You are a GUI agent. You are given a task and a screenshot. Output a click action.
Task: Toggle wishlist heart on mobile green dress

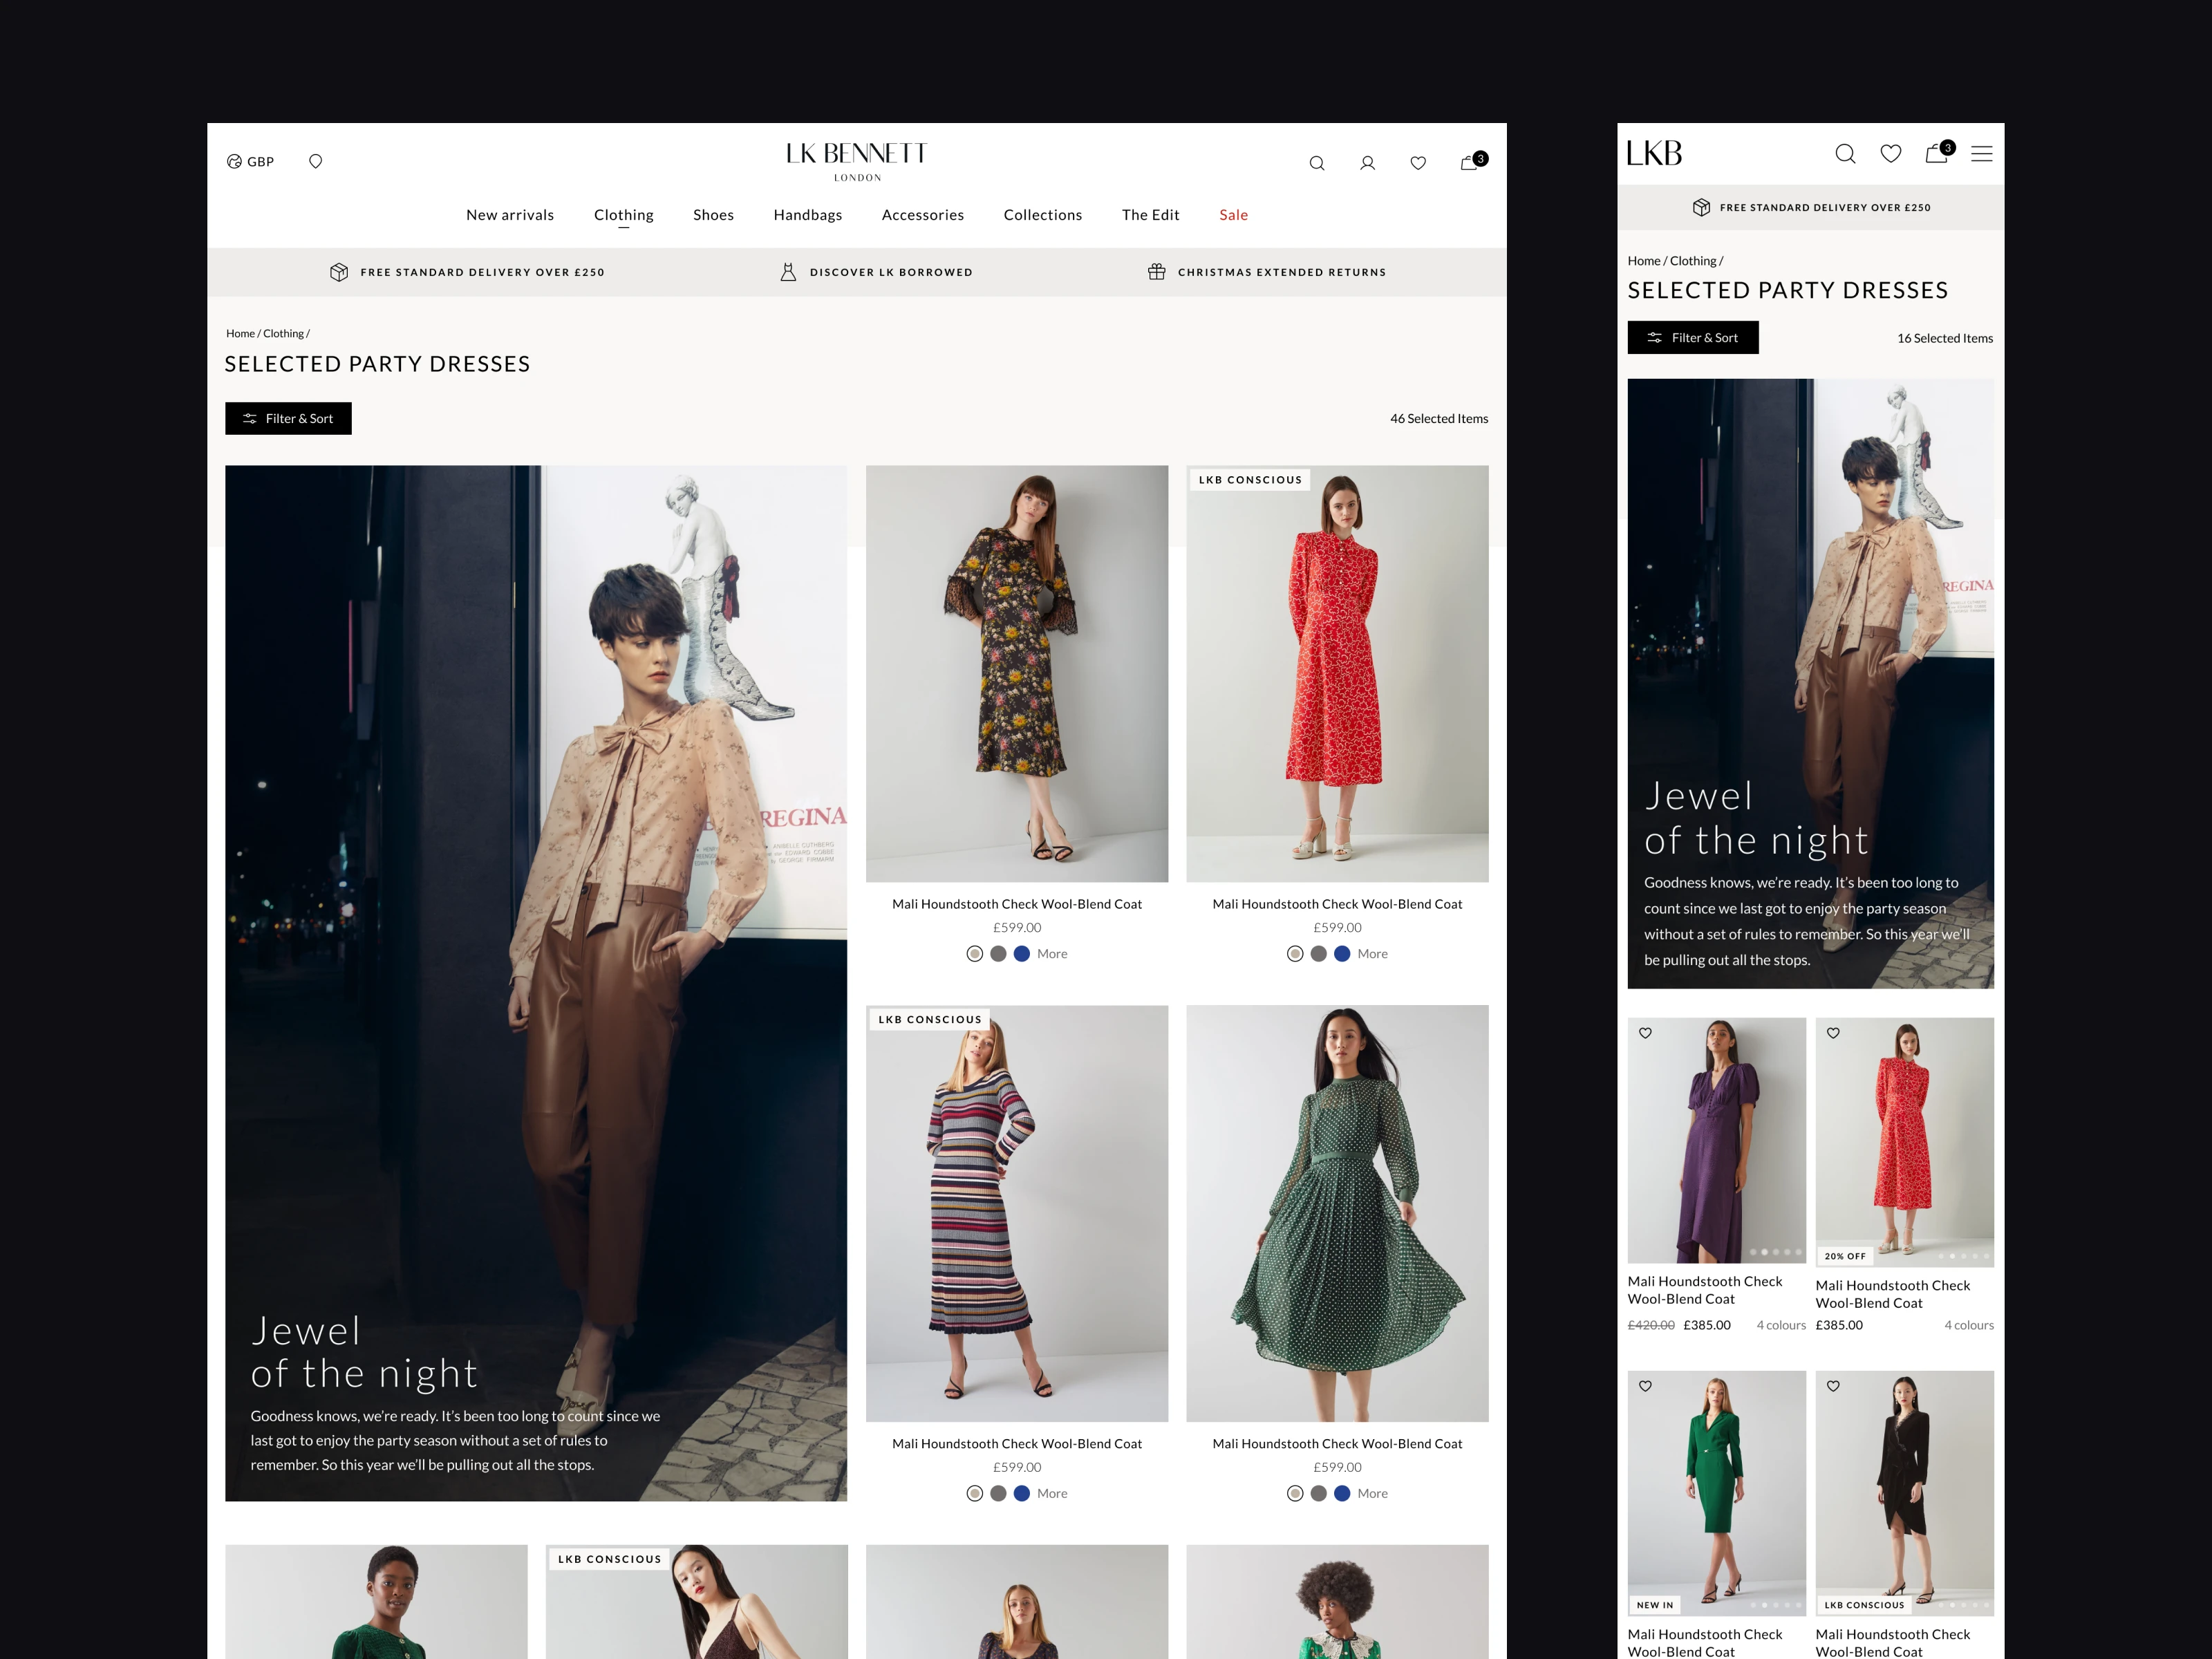click(x=1645, y=1386)
